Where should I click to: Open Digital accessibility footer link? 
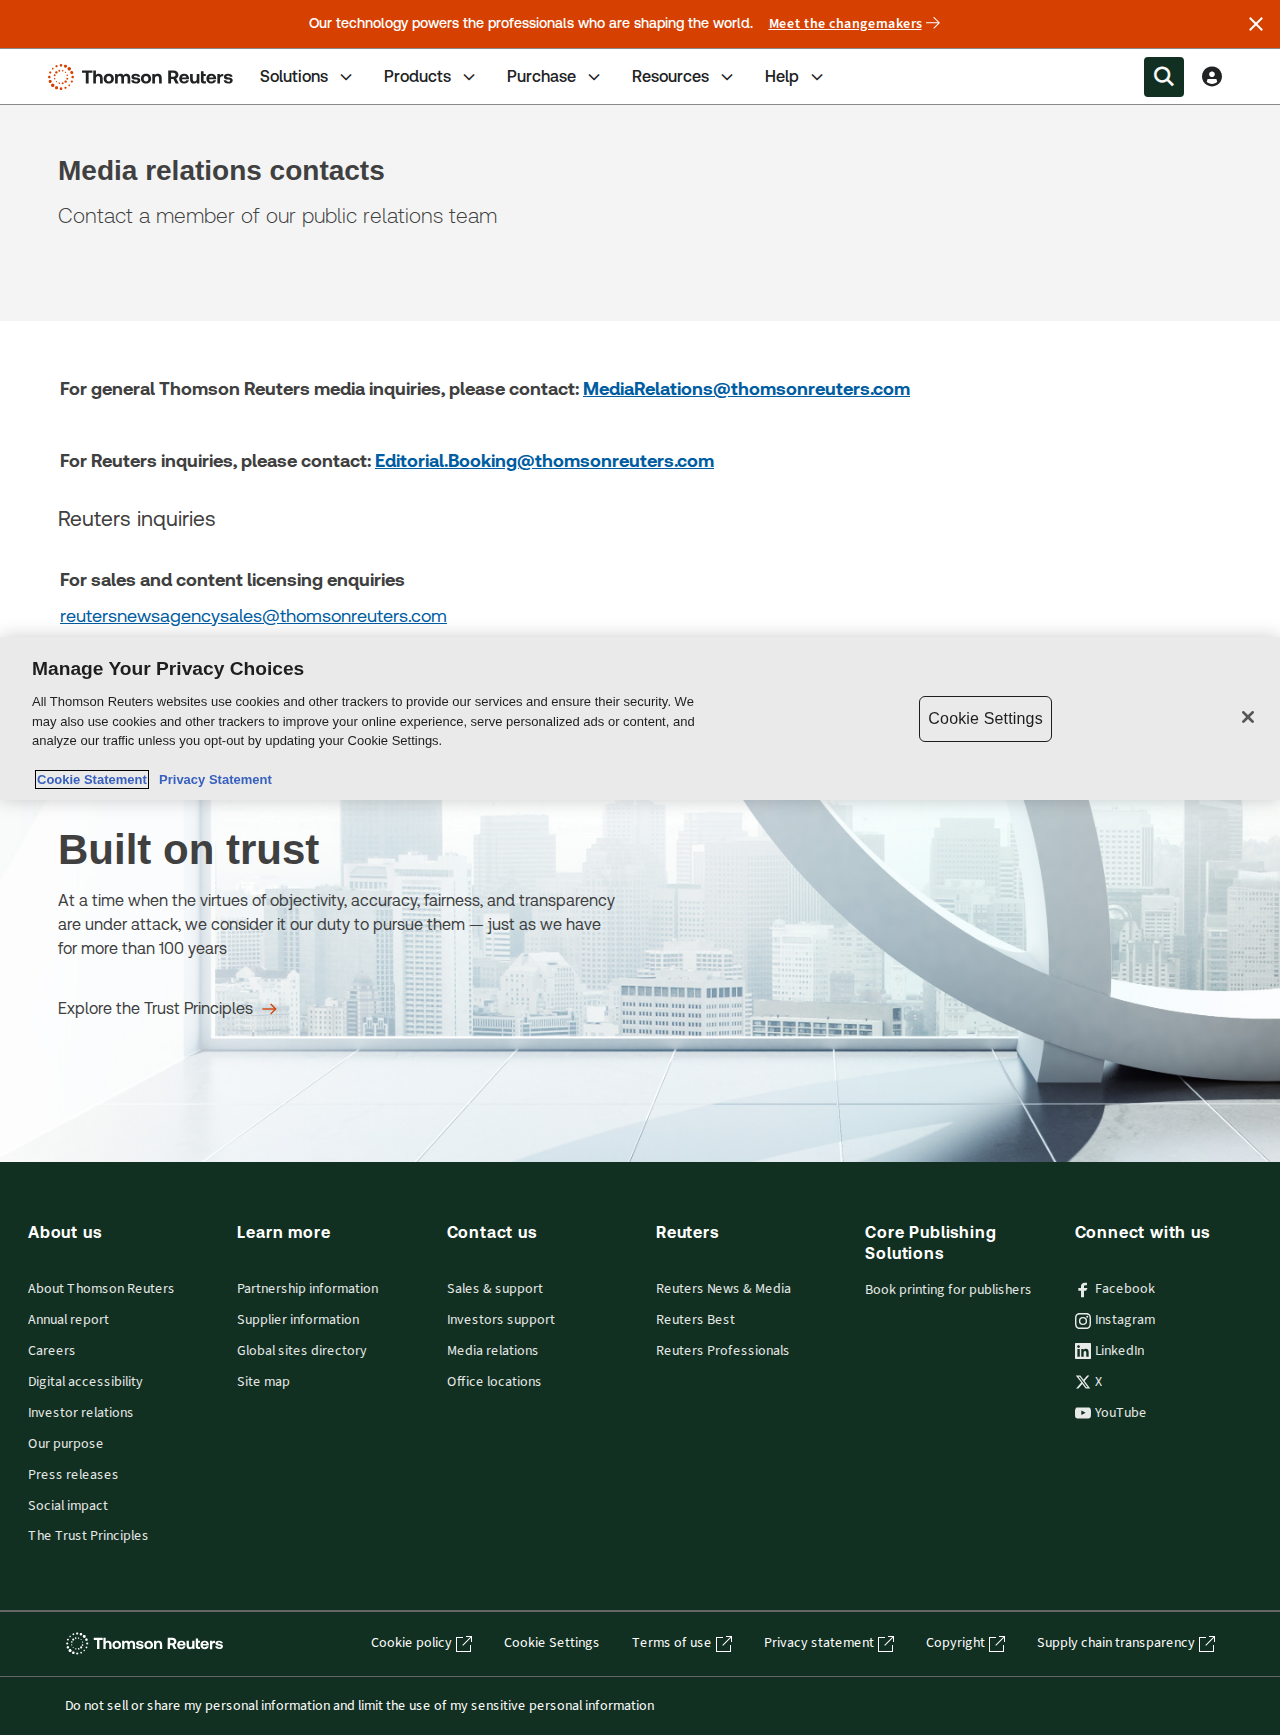85,1382
